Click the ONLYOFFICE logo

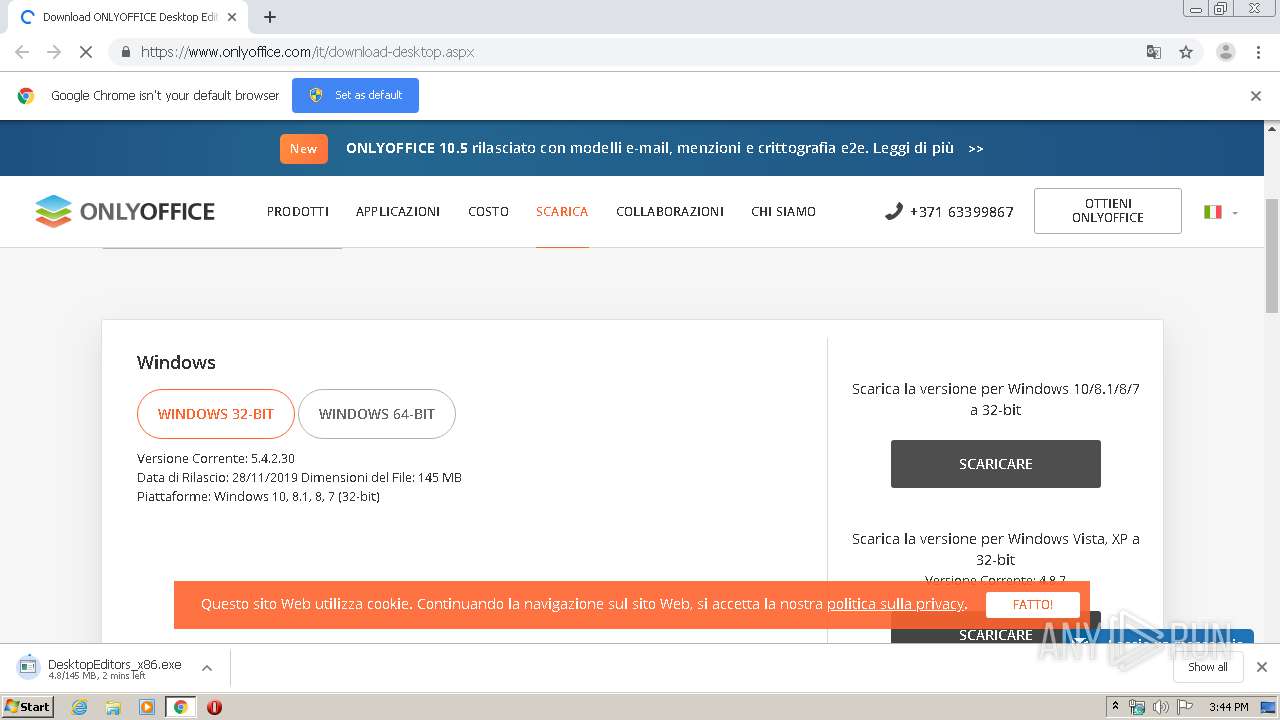click(125, 211)
